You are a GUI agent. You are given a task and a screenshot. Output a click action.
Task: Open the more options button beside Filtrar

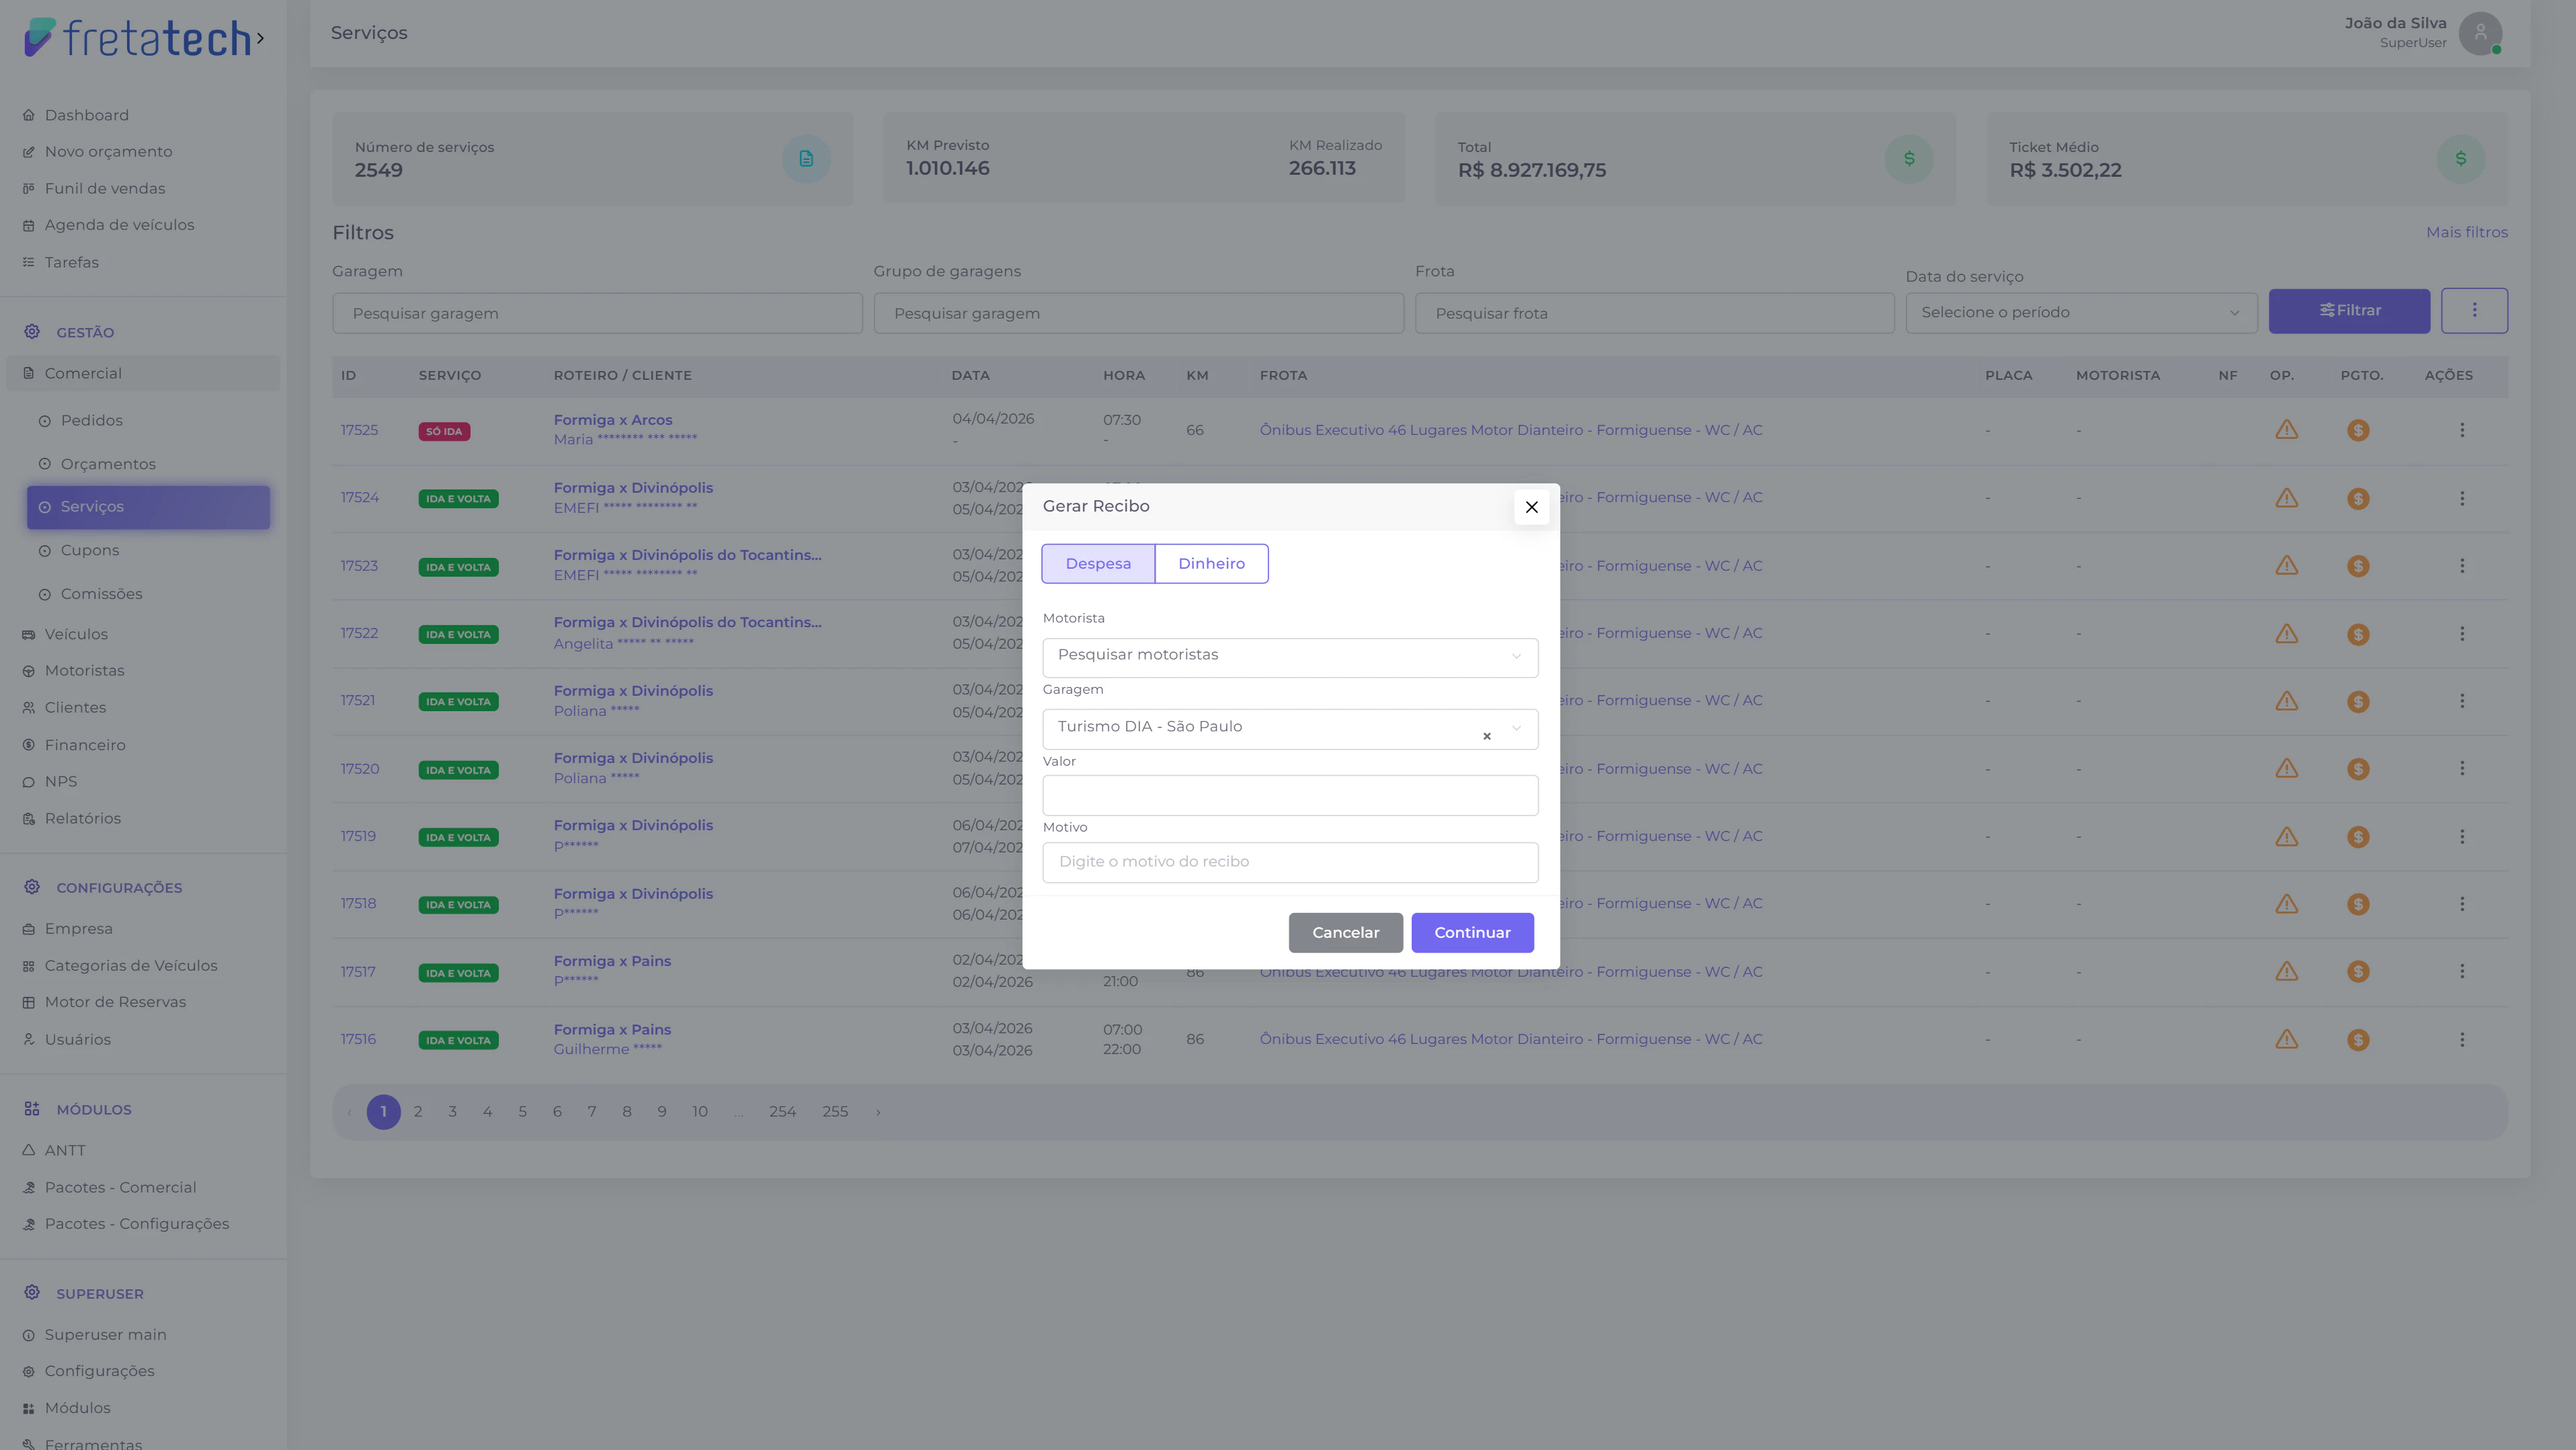2474,311
